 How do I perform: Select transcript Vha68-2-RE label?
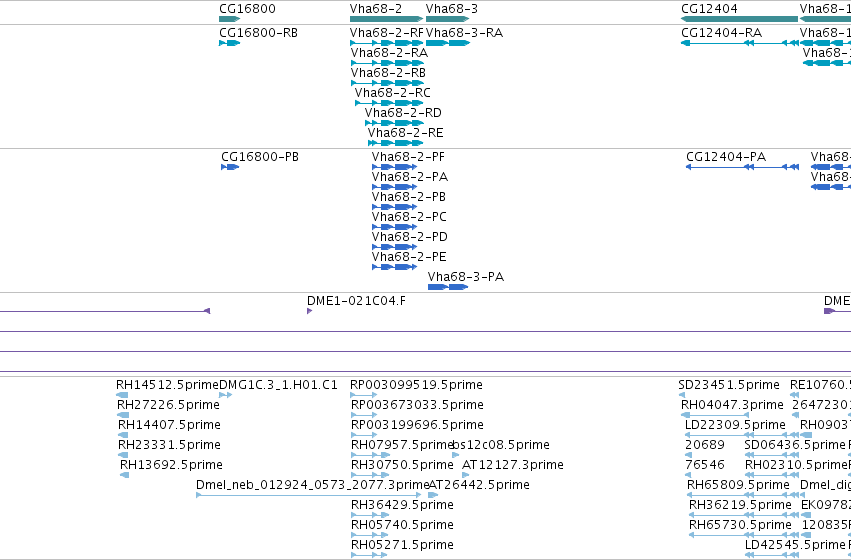click(405, 133)
